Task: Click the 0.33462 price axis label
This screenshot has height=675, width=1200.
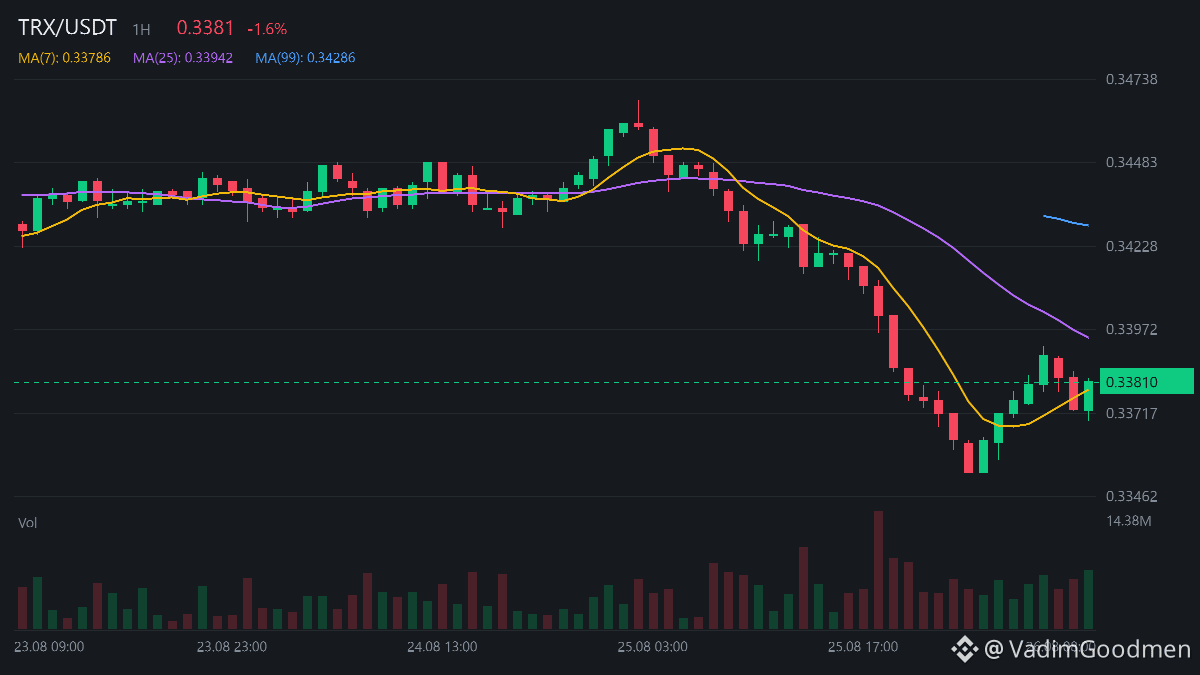Action: (x=1131, y=496)
